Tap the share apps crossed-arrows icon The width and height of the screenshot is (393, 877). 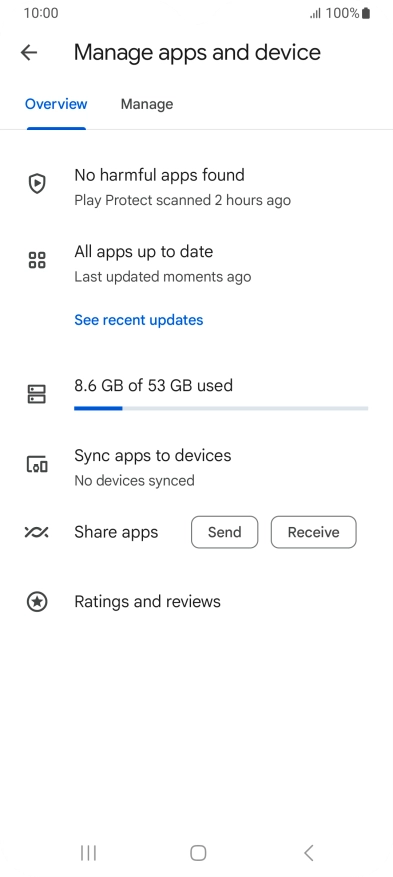[37, 532]
